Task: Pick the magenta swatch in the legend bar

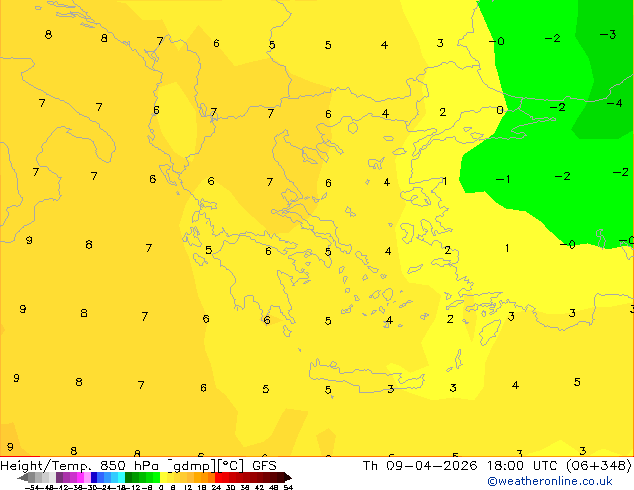Action: pos(80,477)
